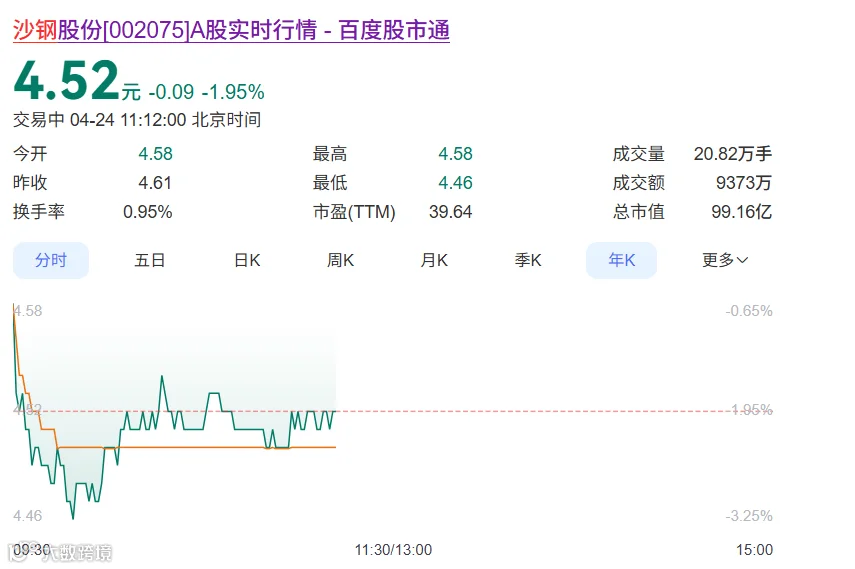855x569 pixels.
Task: Click the 换手率 label
Action: 39,212
